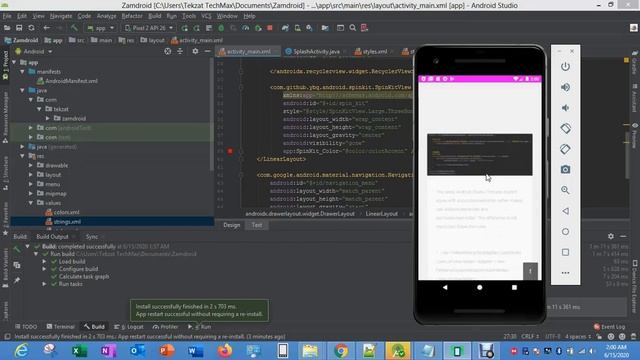This screenshot has height=360, width=640.
Task: Open the Event Log
Action: [609, 327]
